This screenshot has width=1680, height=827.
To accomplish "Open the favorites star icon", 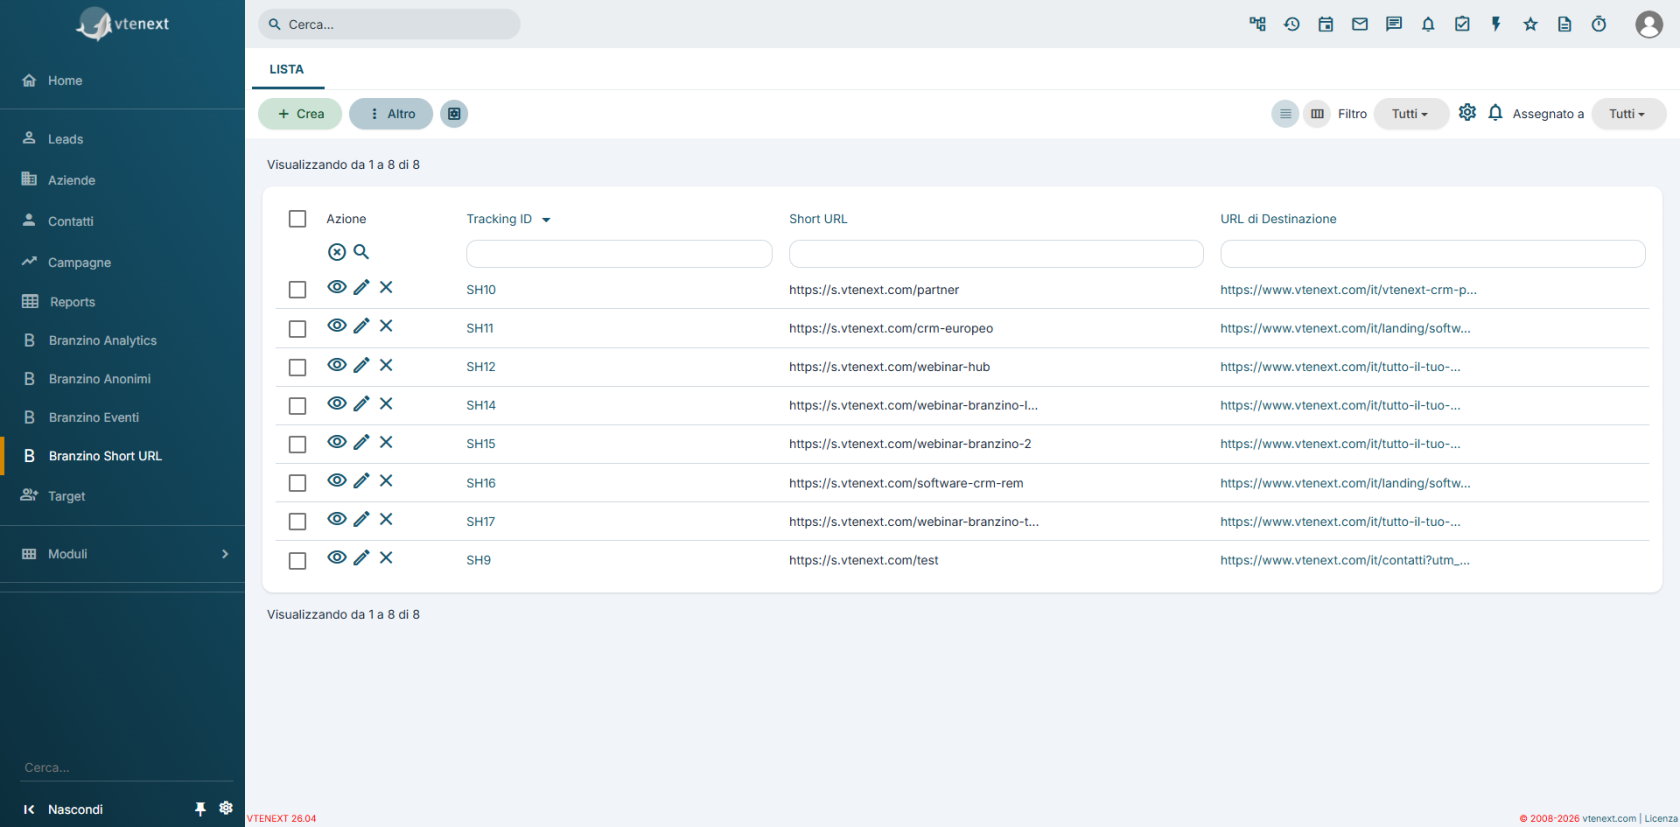I will pos(1530,24).
